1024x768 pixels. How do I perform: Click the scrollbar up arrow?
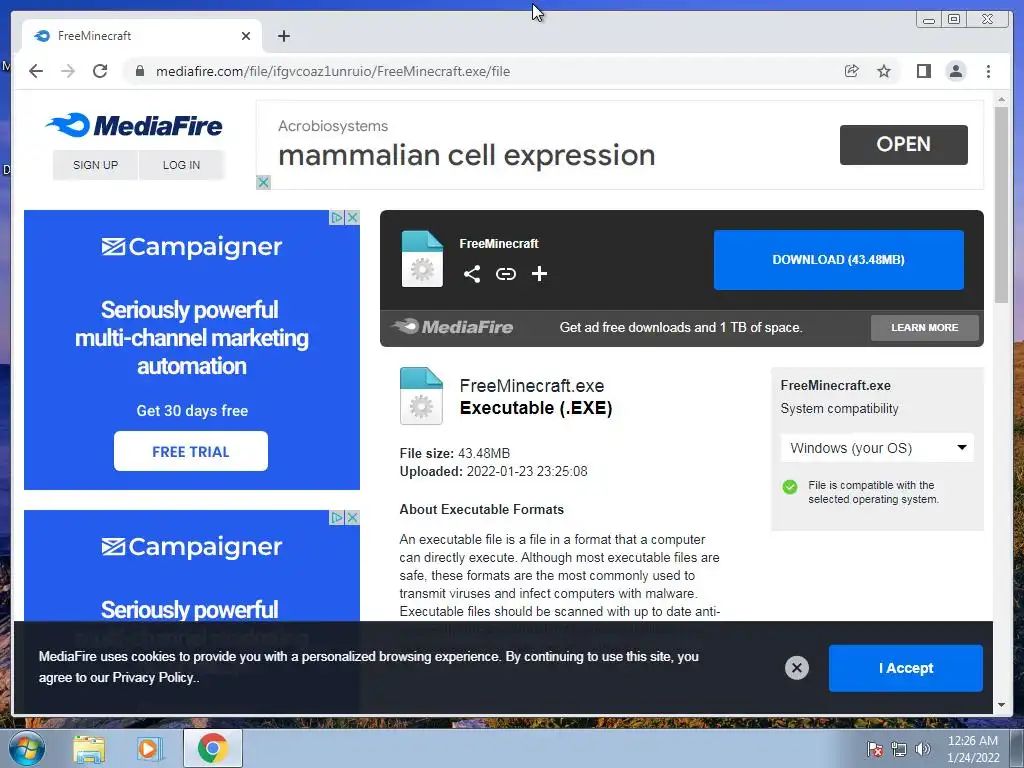[1001, 100]
